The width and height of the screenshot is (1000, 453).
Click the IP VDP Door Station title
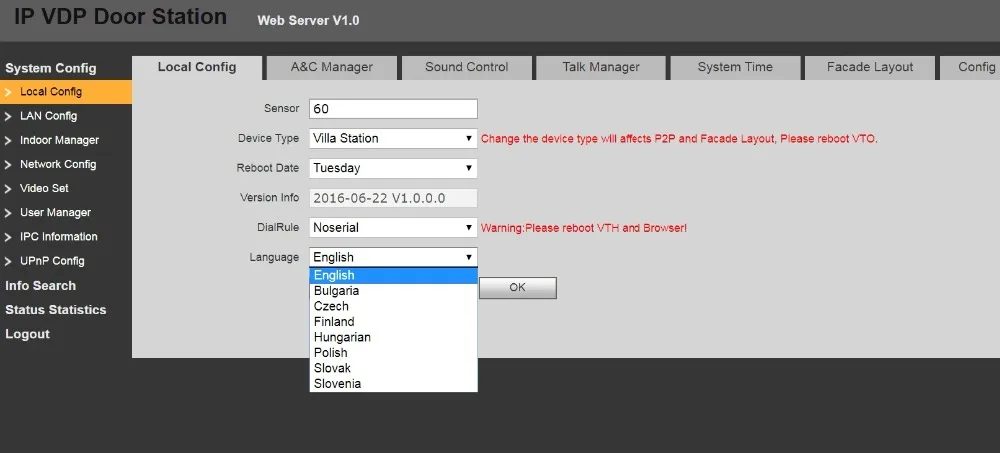tap(121, 17)
